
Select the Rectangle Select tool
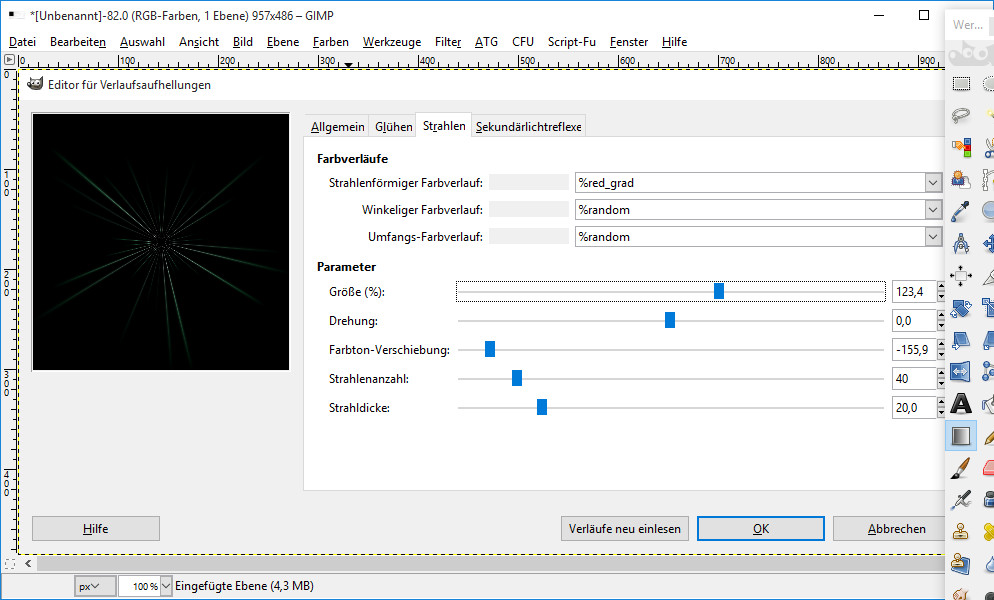click(961, 84)
